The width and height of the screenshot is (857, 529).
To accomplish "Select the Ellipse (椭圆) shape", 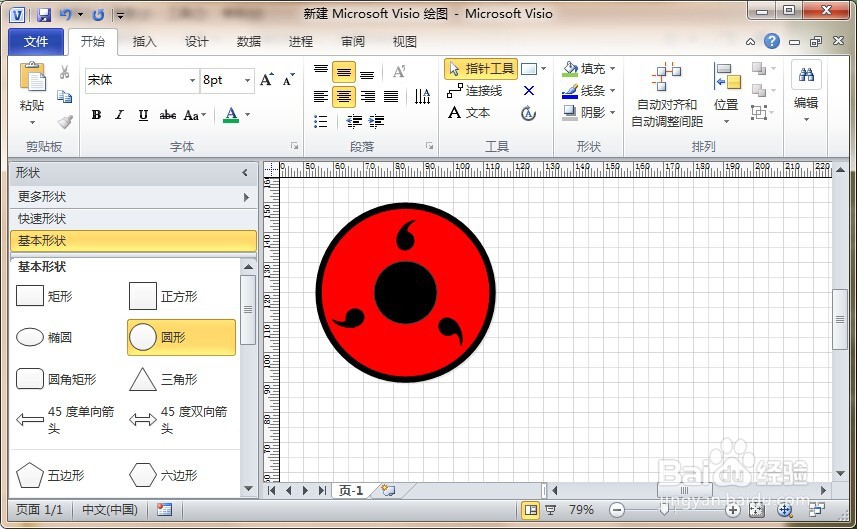I will 45,337.
